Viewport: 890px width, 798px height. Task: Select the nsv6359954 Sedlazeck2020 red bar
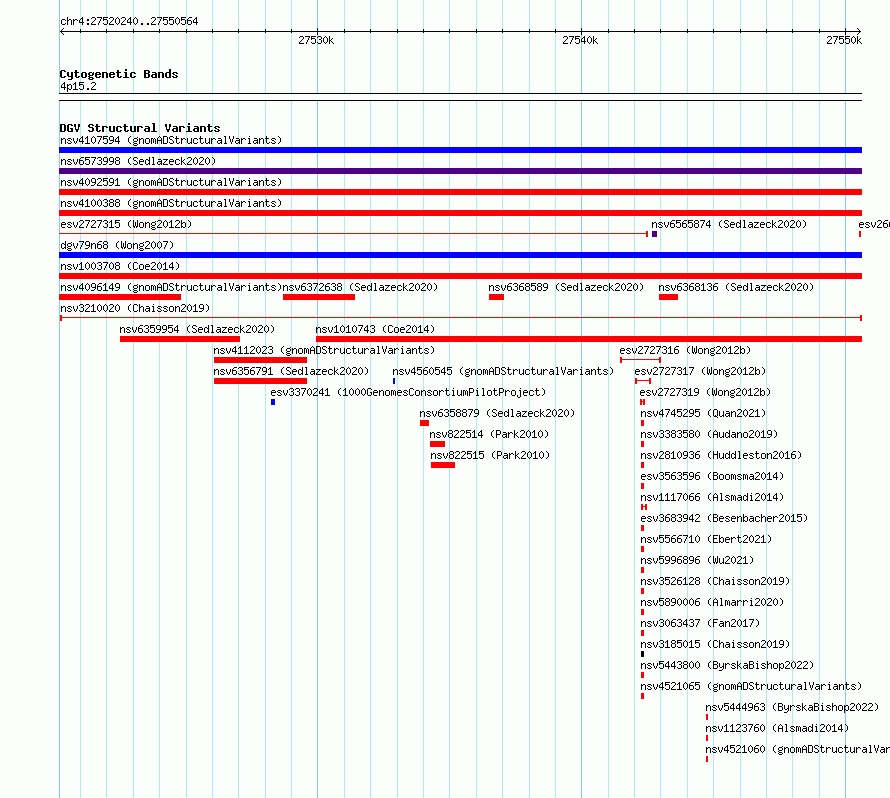180,339
